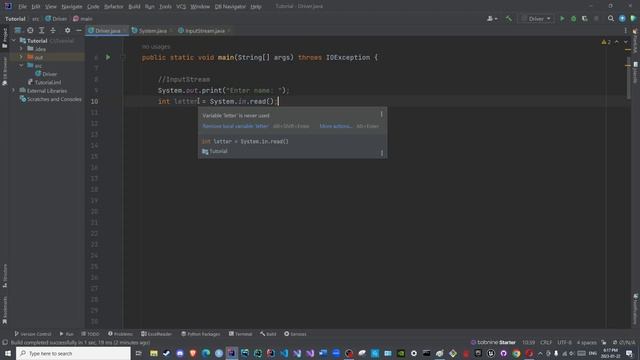Hide the Project panel with minus icon
Screen dimensions: 640x360
pyautogui.click(x=78, y=31)
